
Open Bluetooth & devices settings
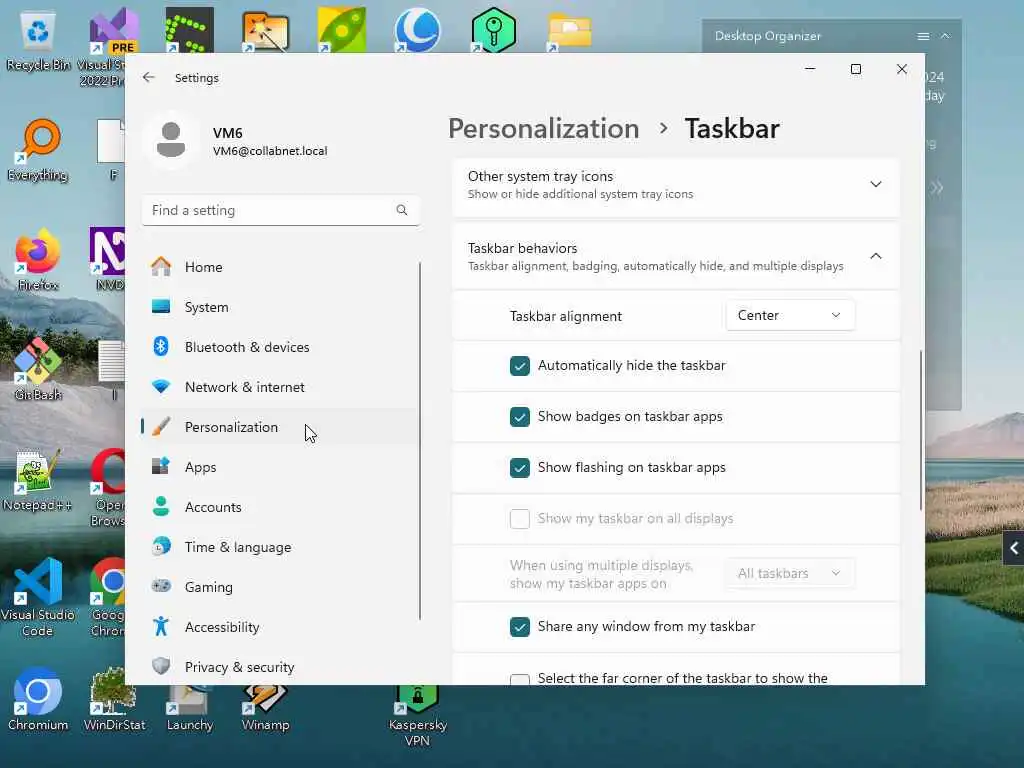click(x=281, y=347)
